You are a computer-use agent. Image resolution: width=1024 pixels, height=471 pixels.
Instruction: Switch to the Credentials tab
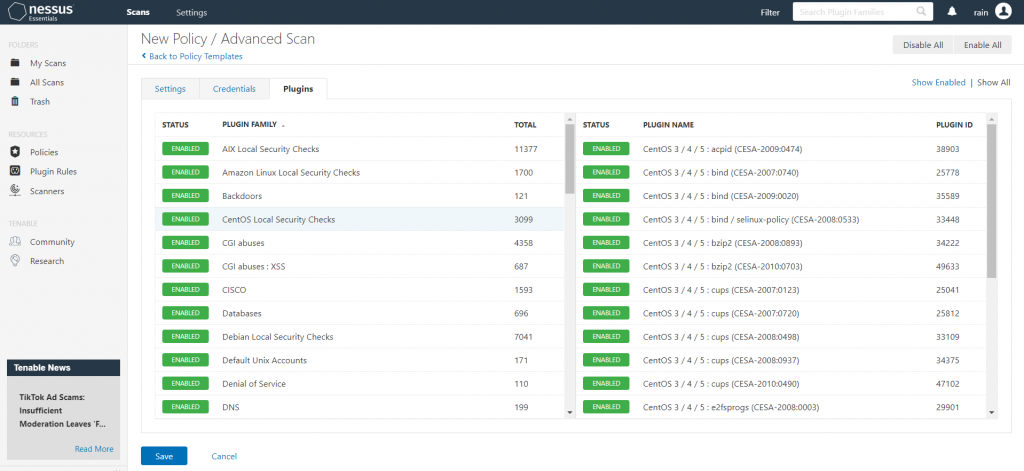tap(234, 89)
